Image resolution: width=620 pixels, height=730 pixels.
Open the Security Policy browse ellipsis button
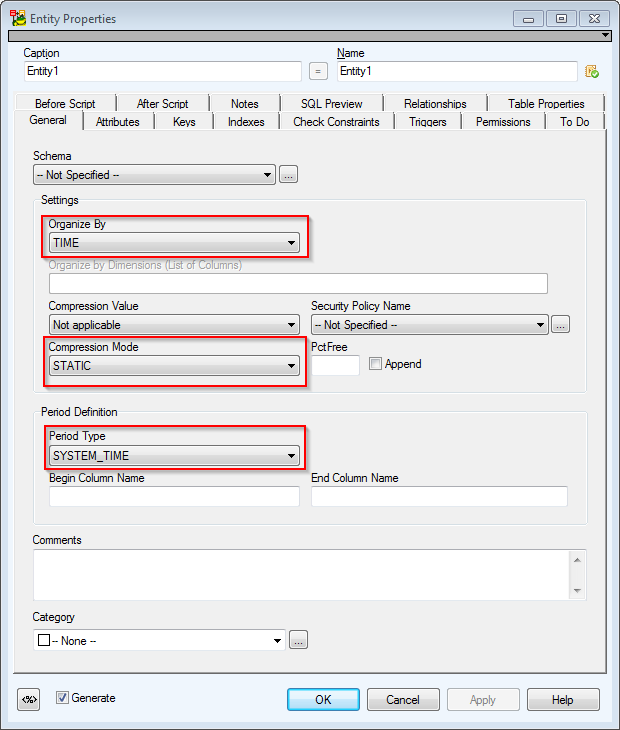pyautogui.click(x=560, y=325)
